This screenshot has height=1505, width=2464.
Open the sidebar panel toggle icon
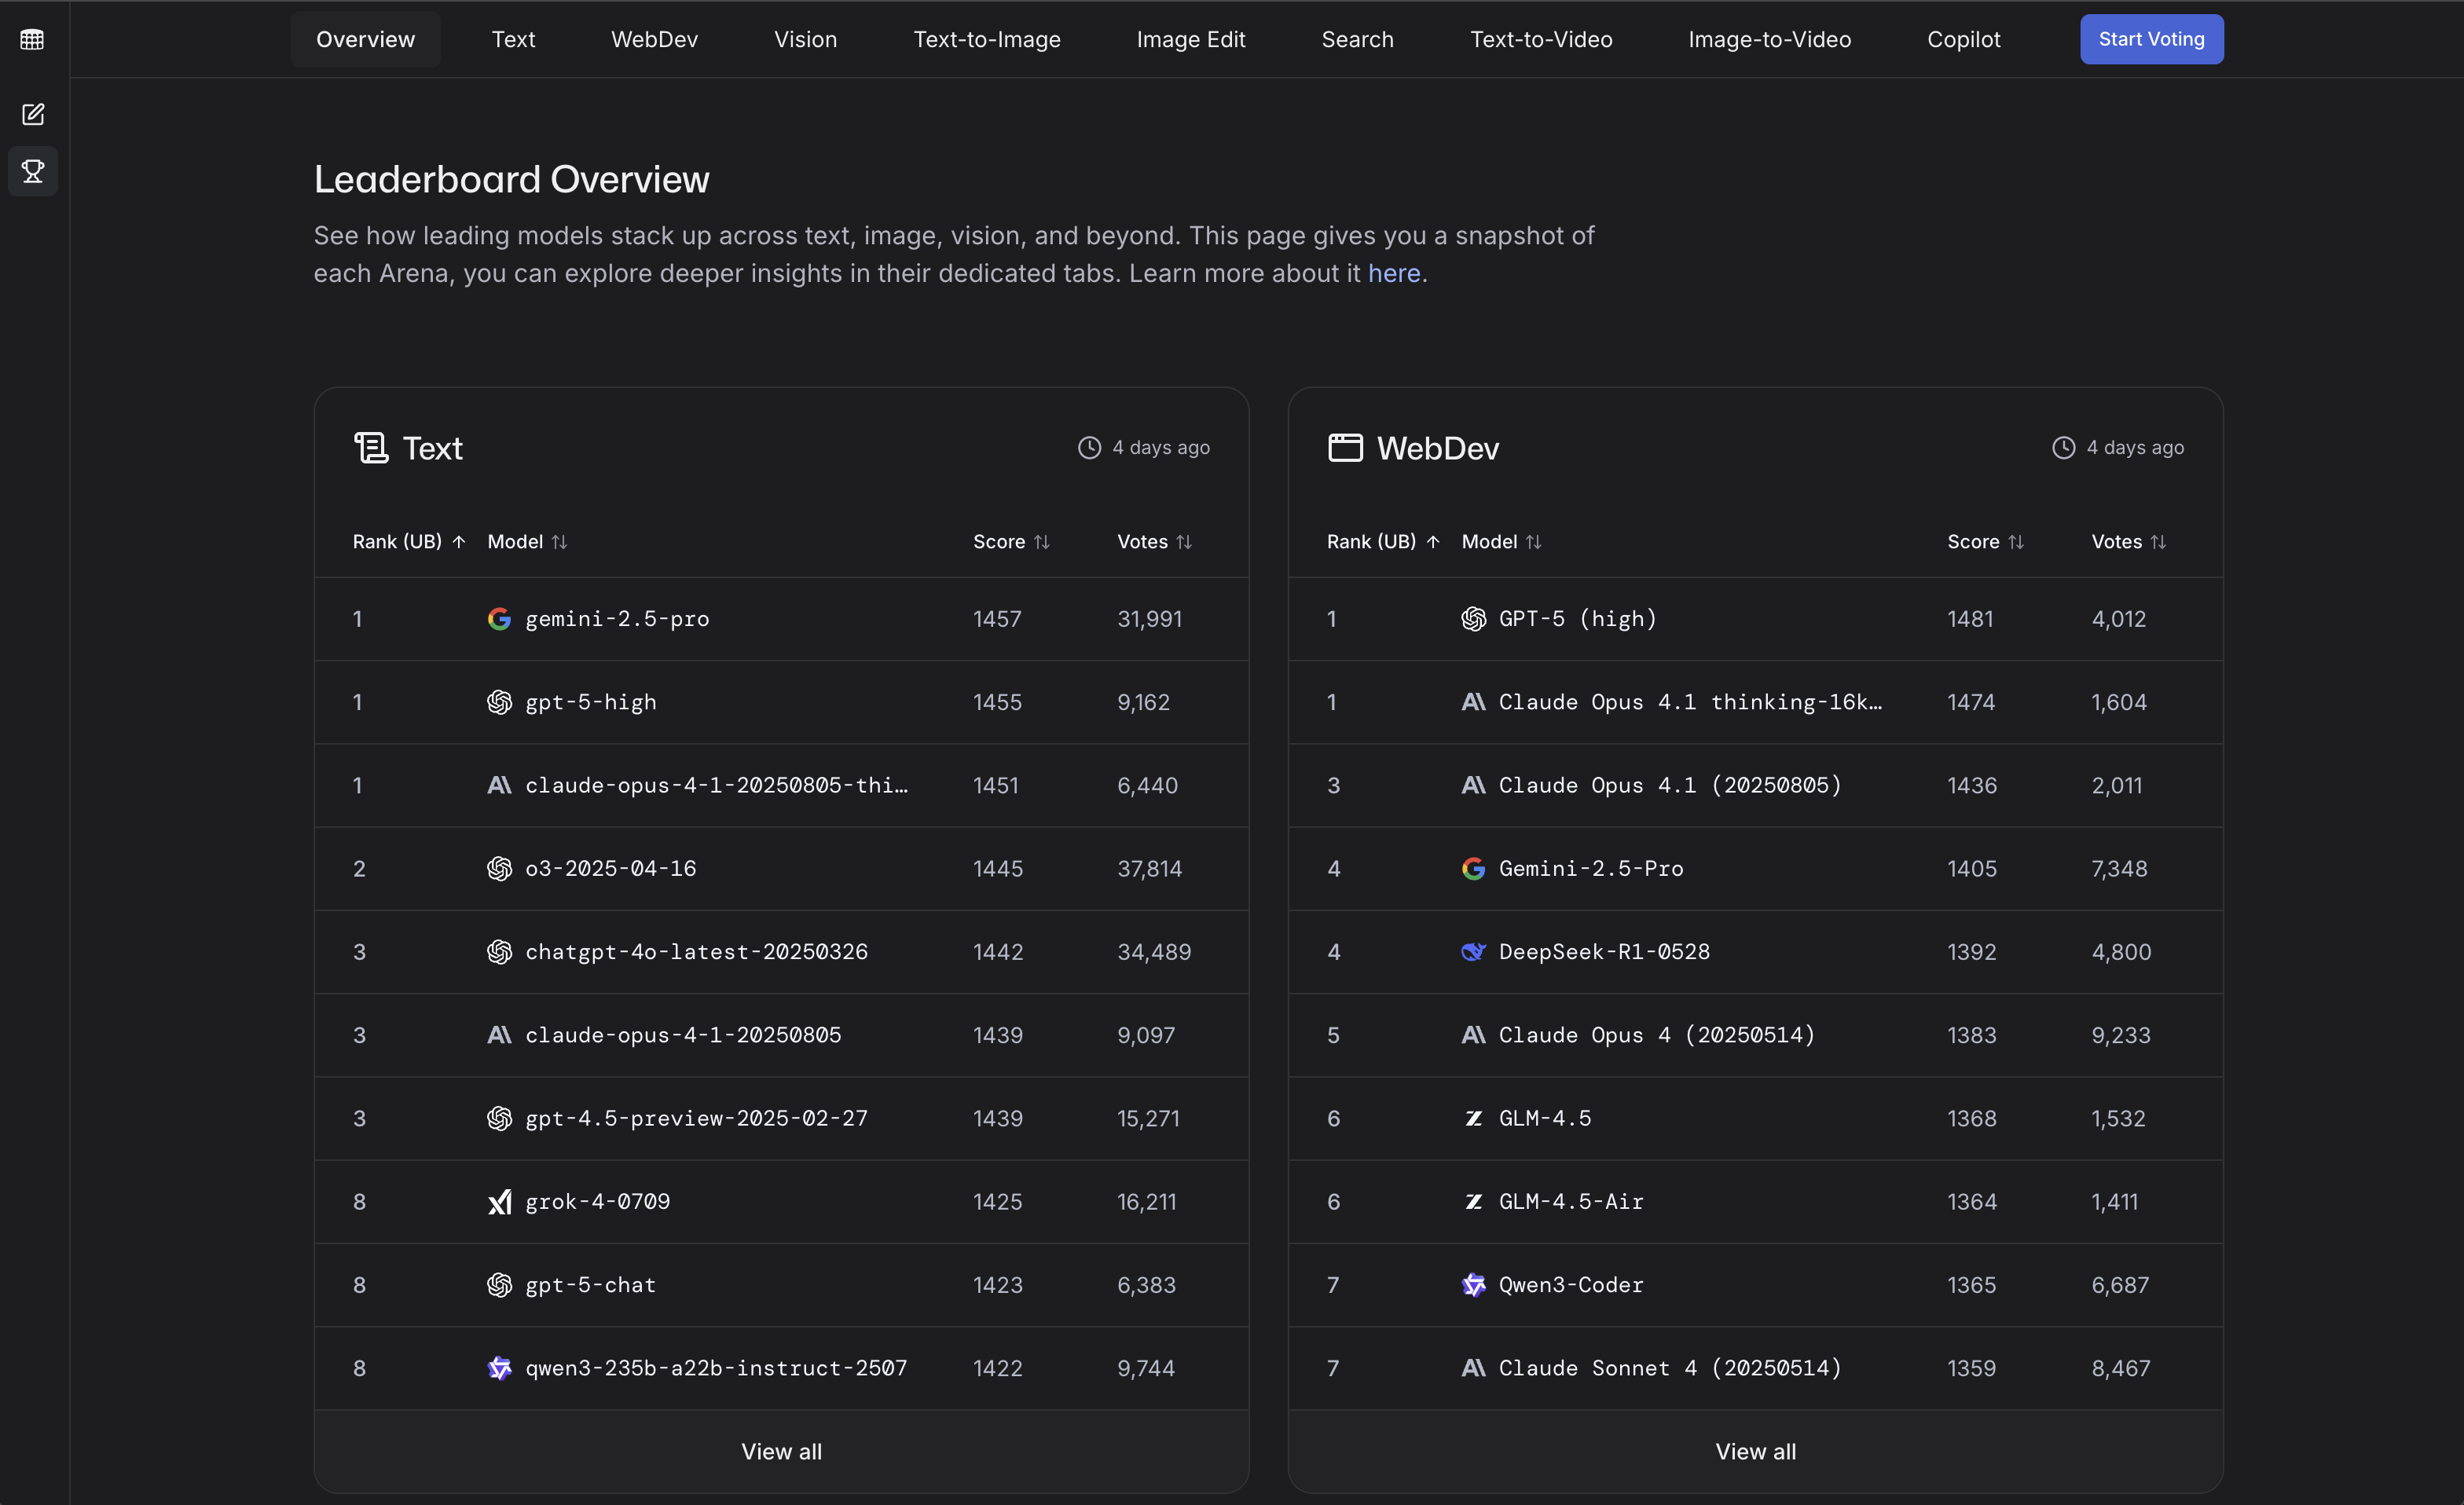point(32,40)
